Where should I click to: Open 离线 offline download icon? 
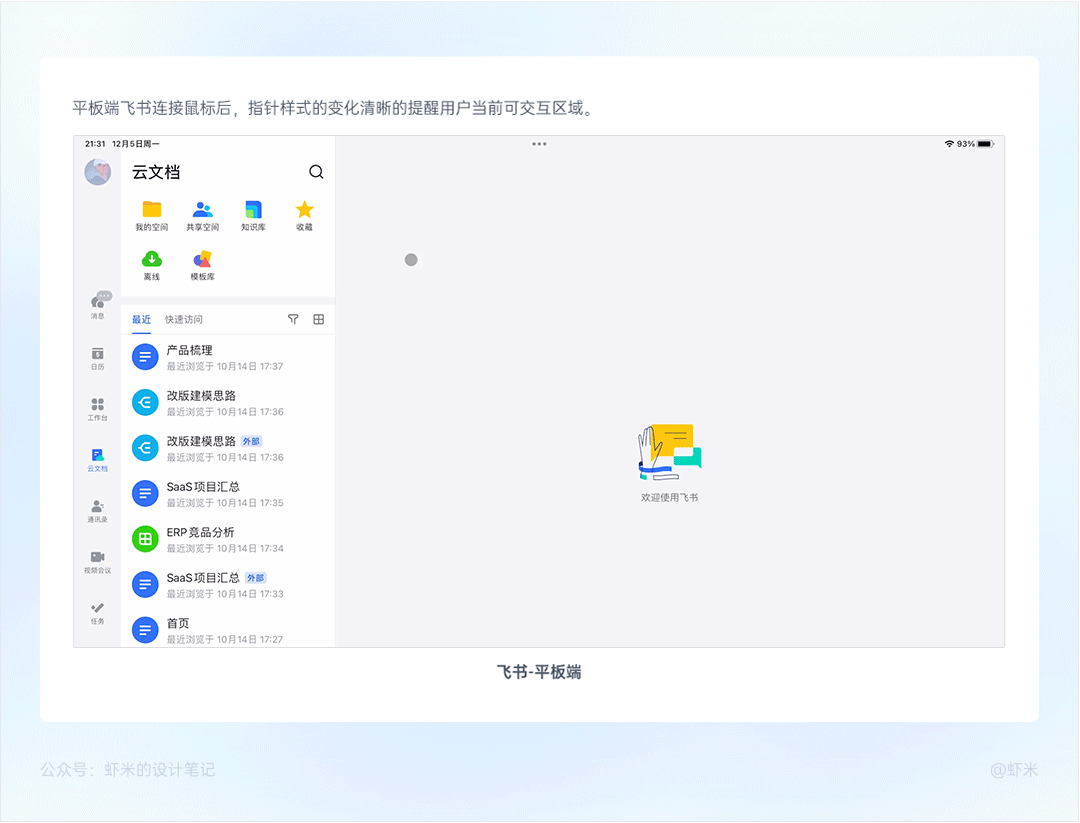(152, 260)
